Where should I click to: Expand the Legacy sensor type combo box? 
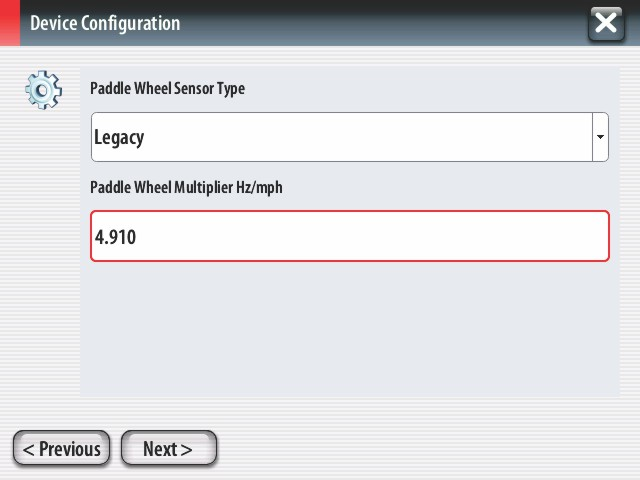(350, 137)
